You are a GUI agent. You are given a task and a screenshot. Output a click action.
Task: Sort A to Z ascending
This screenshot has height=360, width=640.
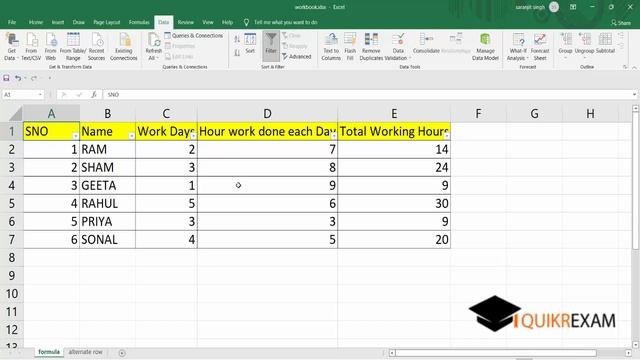tap(237, 40)
